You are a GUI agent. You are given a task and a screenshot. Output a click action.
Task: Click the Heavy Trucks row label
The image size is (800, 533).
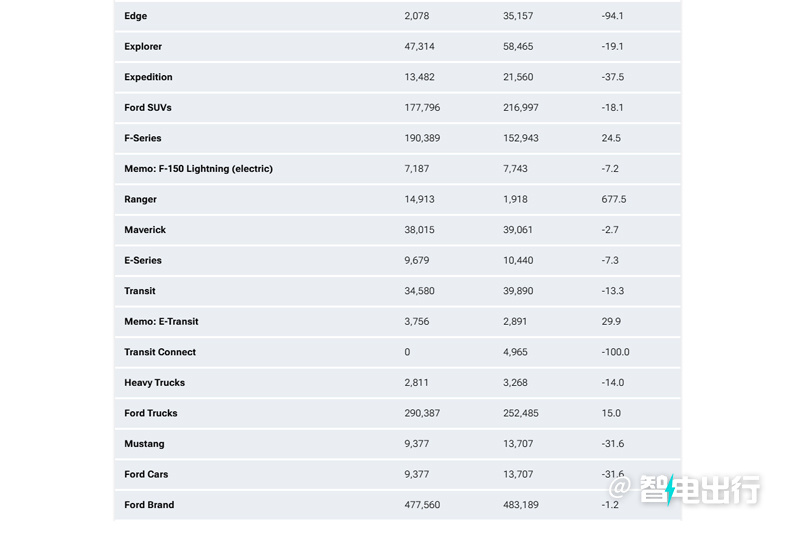(x=155, y=383)
